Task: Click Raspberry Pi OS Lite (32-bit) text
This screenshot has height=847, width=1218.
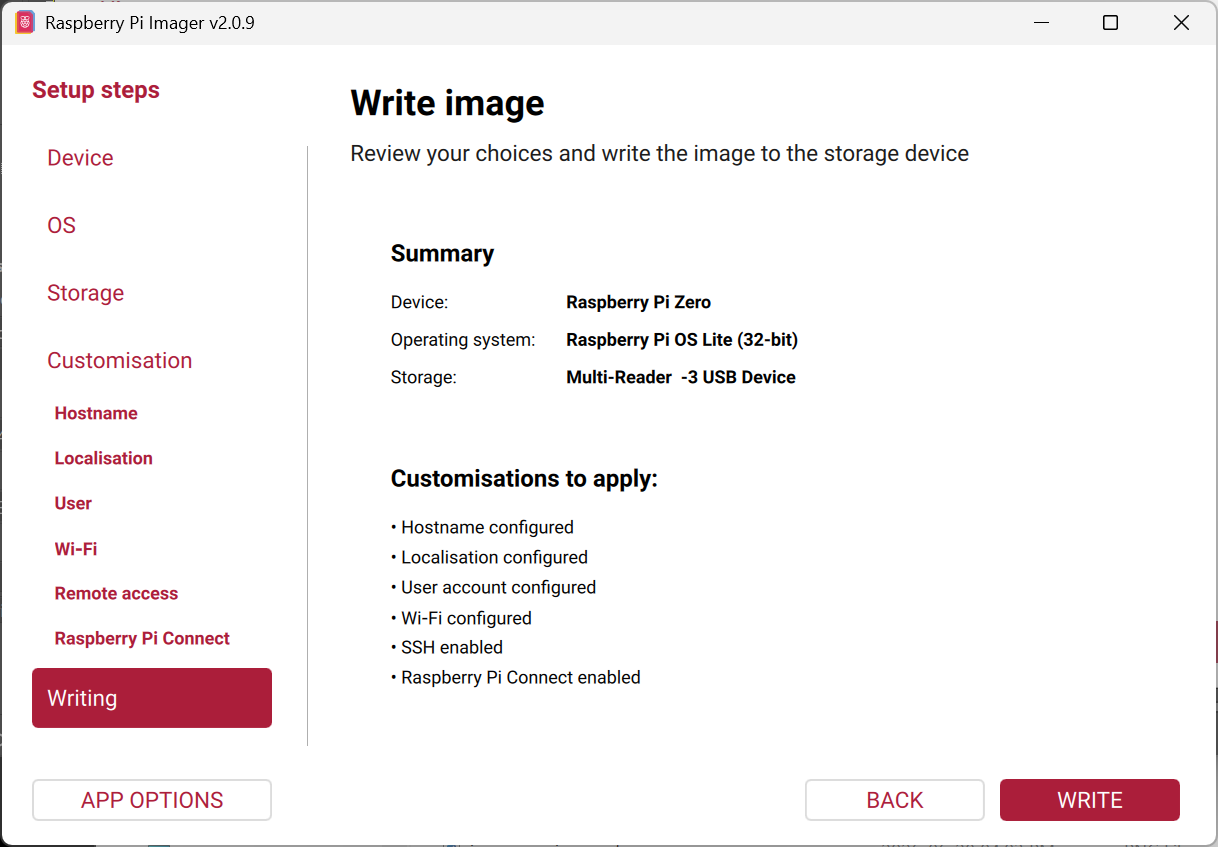Action: click(x=682, y=340)
